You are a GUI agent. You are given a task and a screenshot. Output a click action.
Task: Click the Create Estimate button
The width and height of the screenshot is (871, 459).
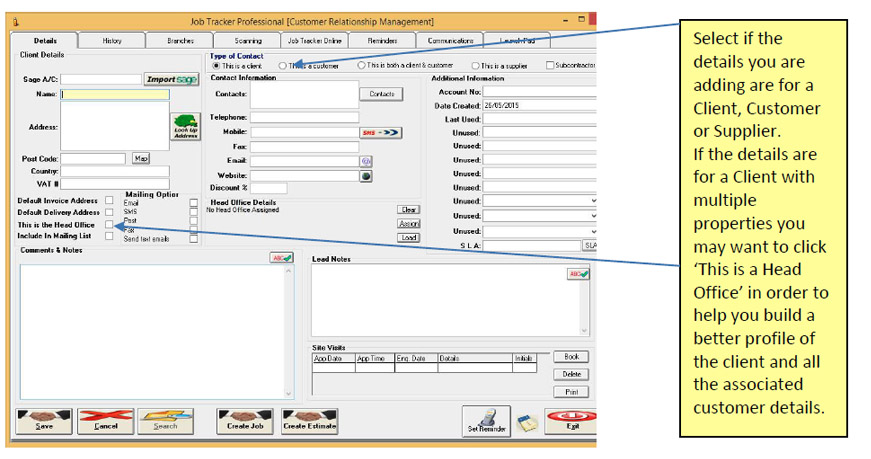(309, 421)
